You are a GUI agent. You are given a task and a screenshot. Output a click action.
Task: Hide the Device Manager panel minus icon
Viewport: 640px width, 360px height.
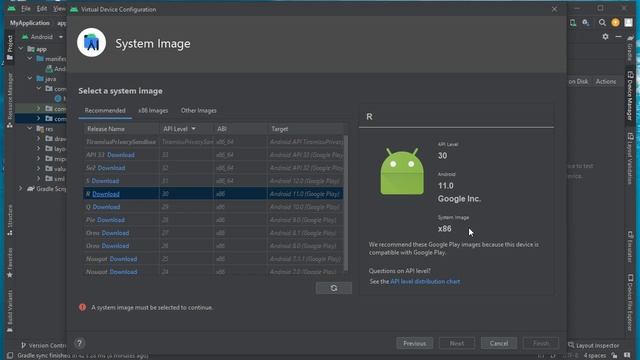(x=618, y=37)
